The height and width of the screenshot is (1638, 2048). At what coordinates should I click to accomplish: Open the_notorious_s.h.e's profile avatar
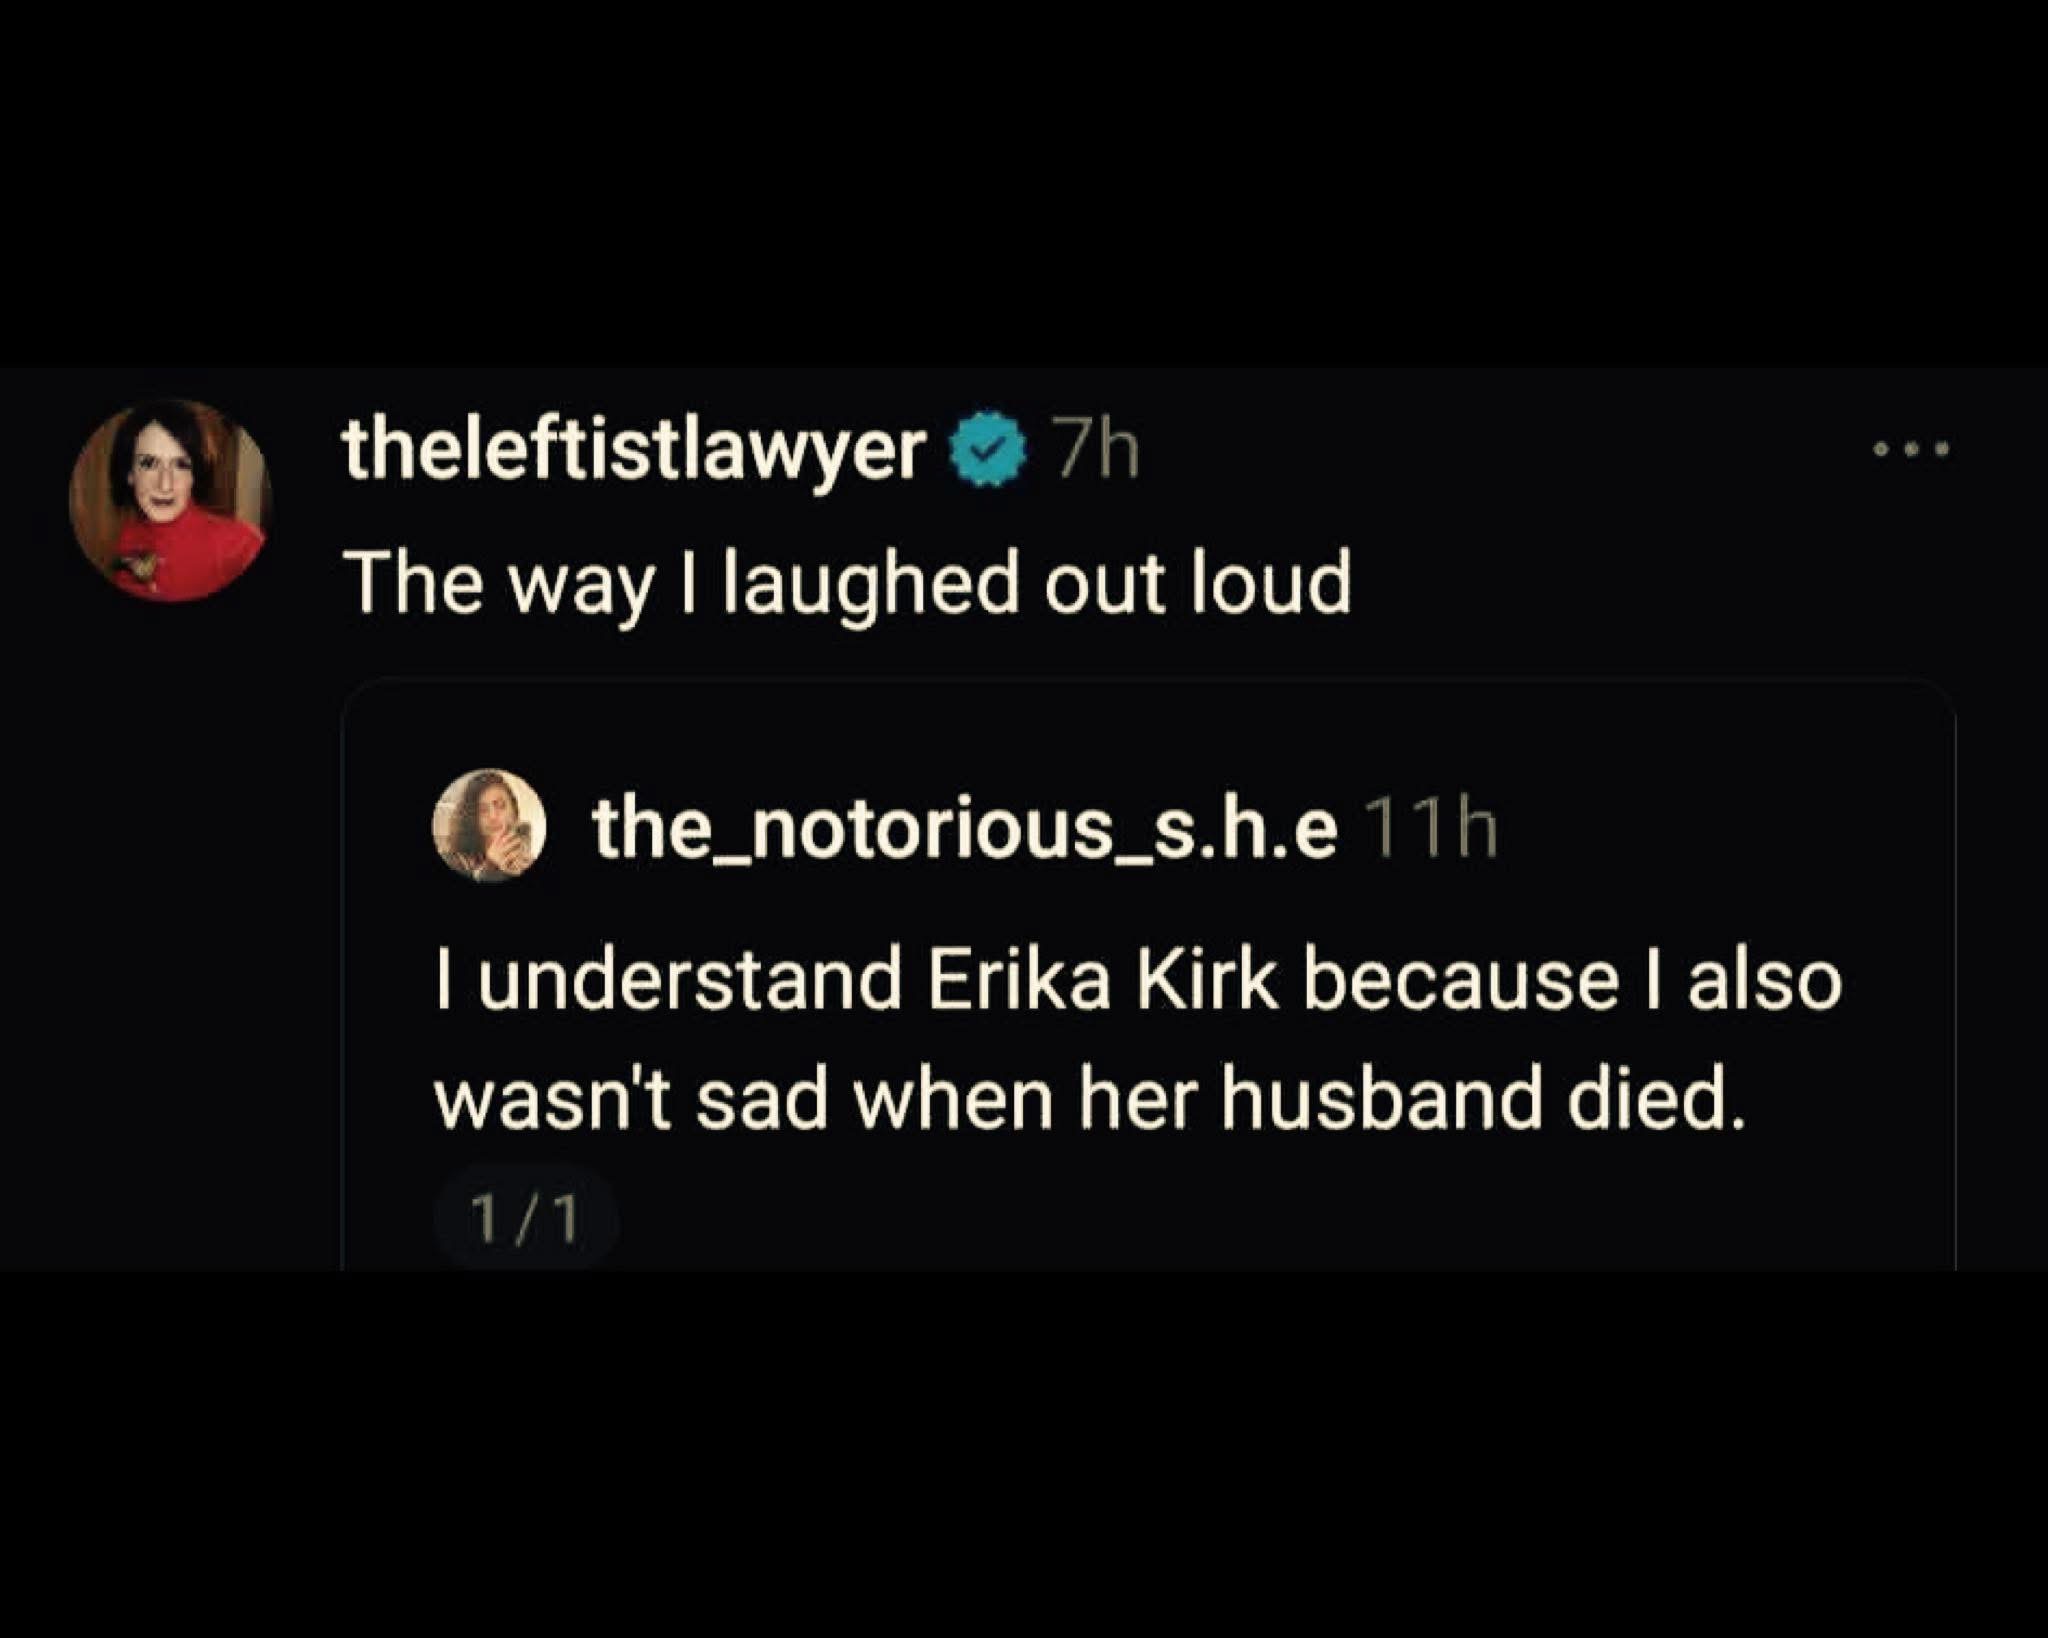pos(488,825)
